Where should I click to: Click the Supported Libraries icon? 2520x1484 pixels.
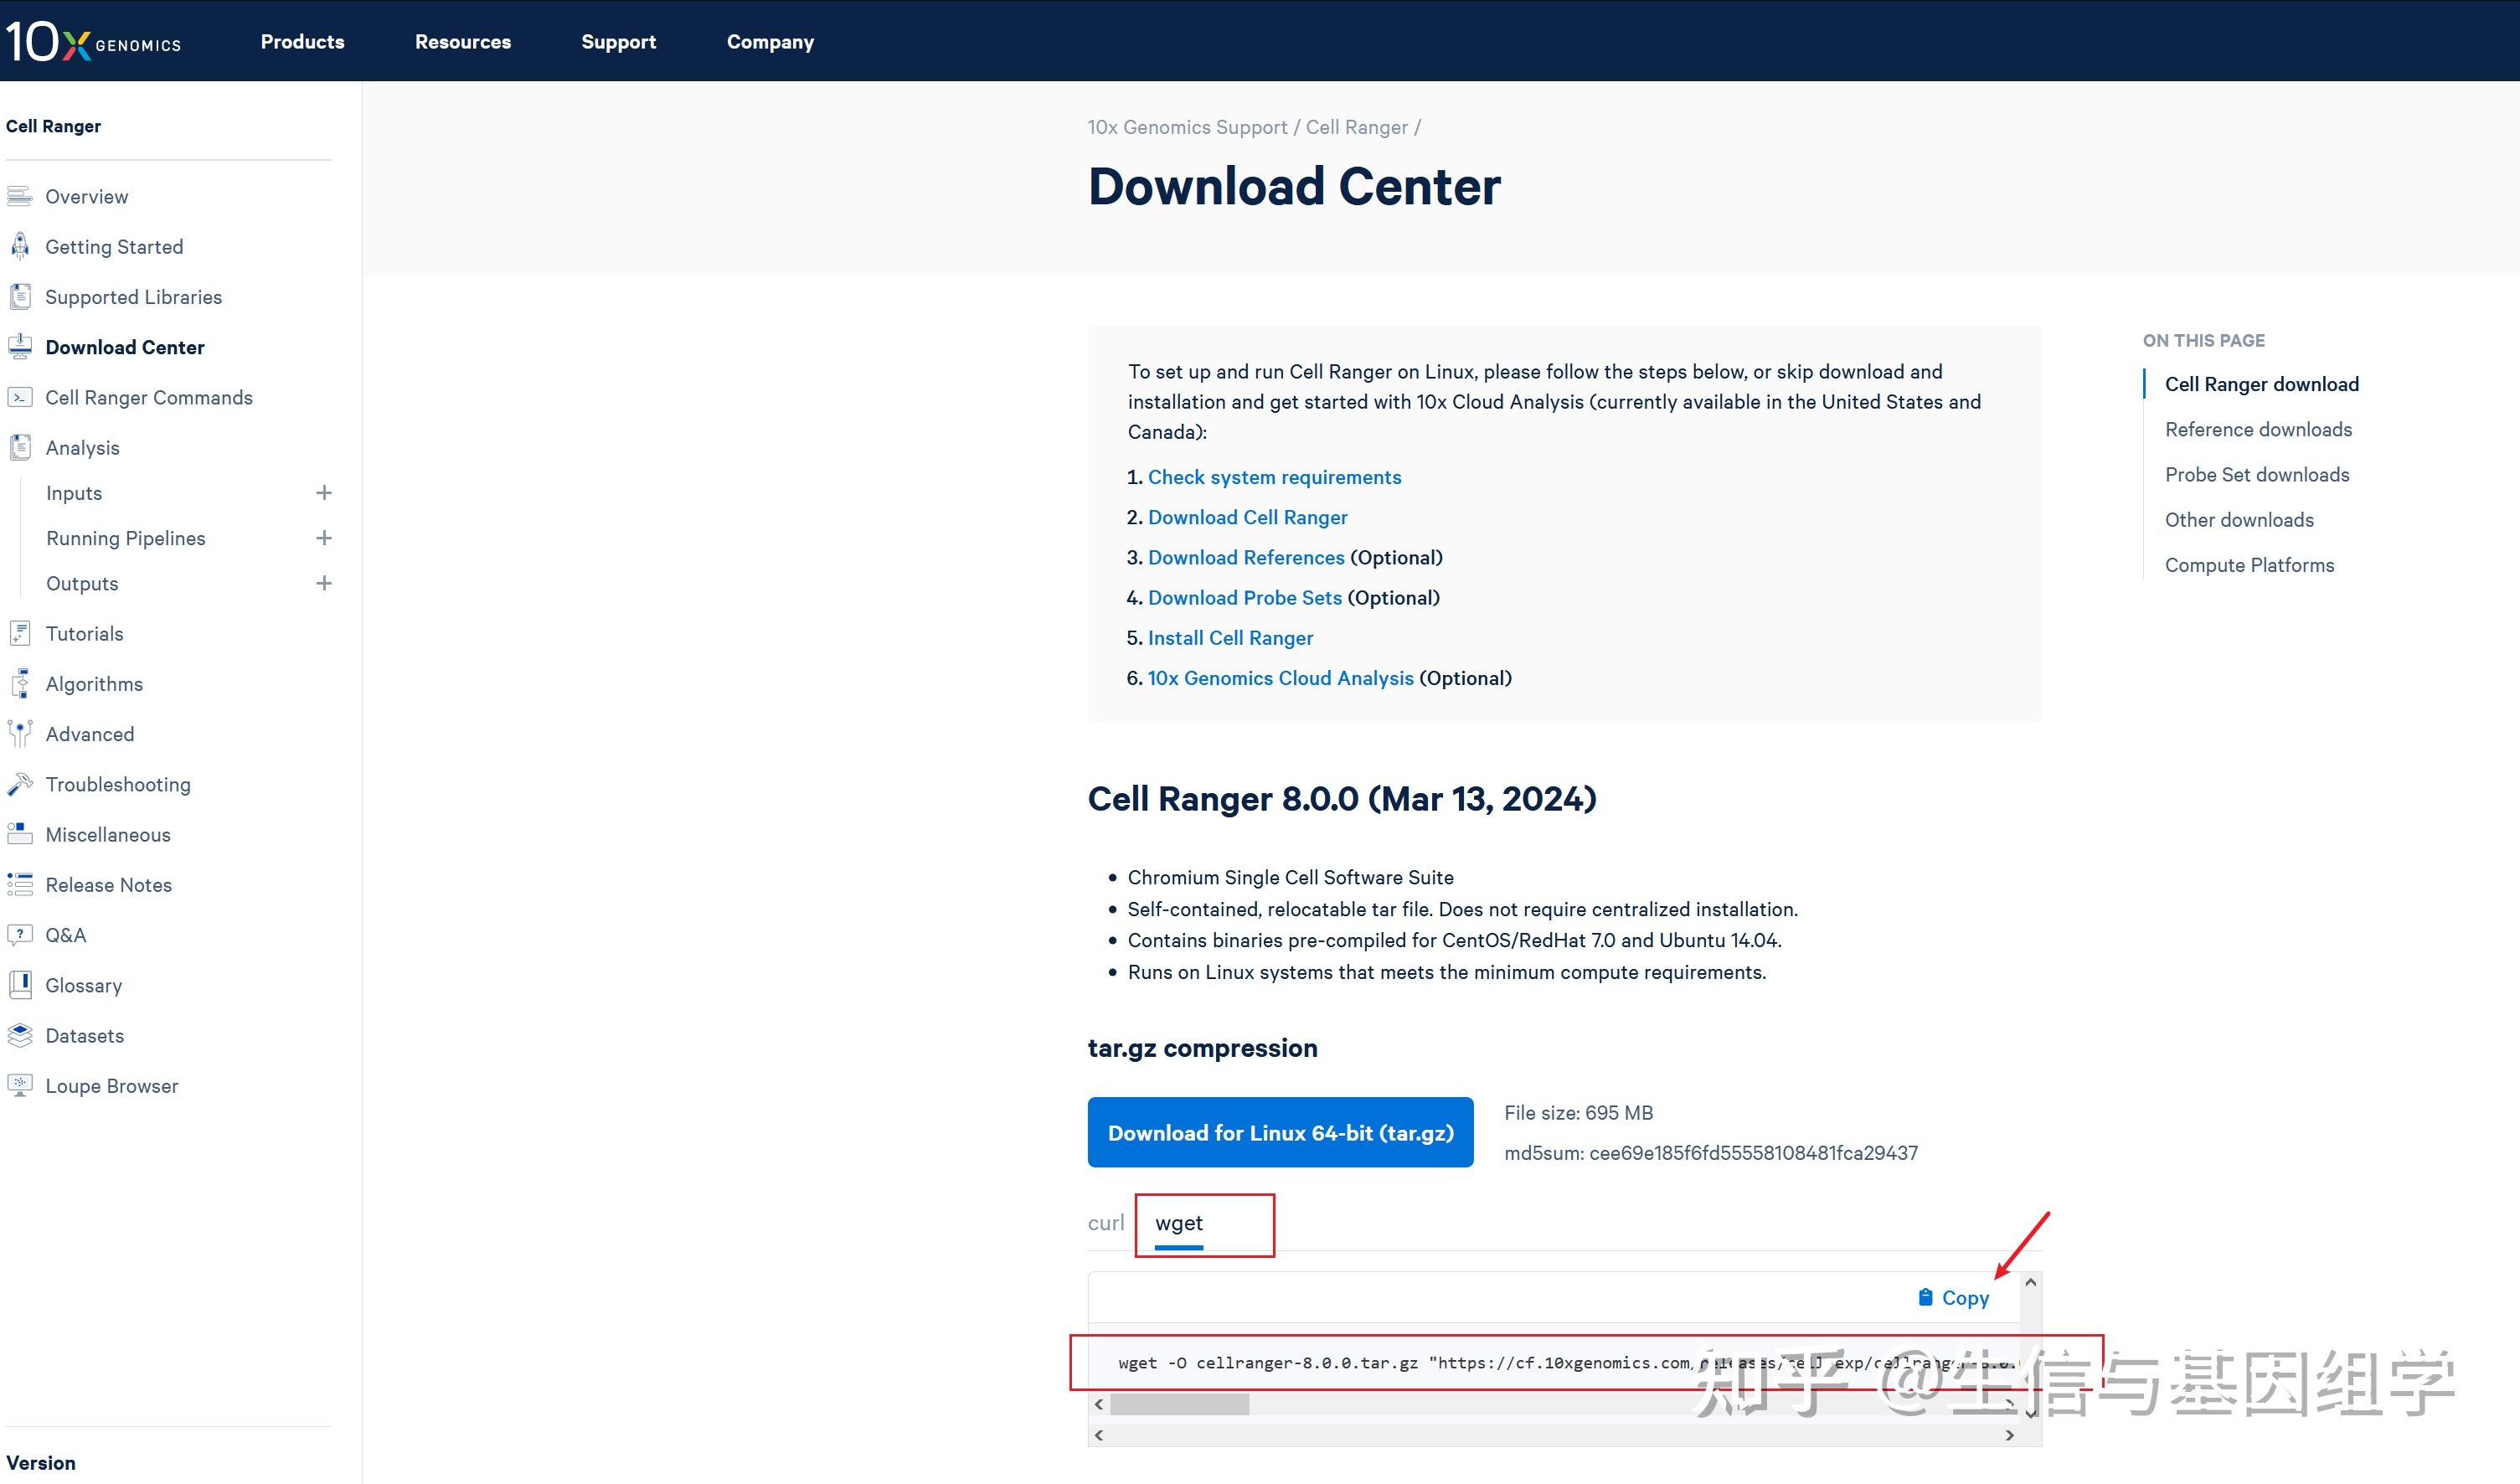pos(20,296)
